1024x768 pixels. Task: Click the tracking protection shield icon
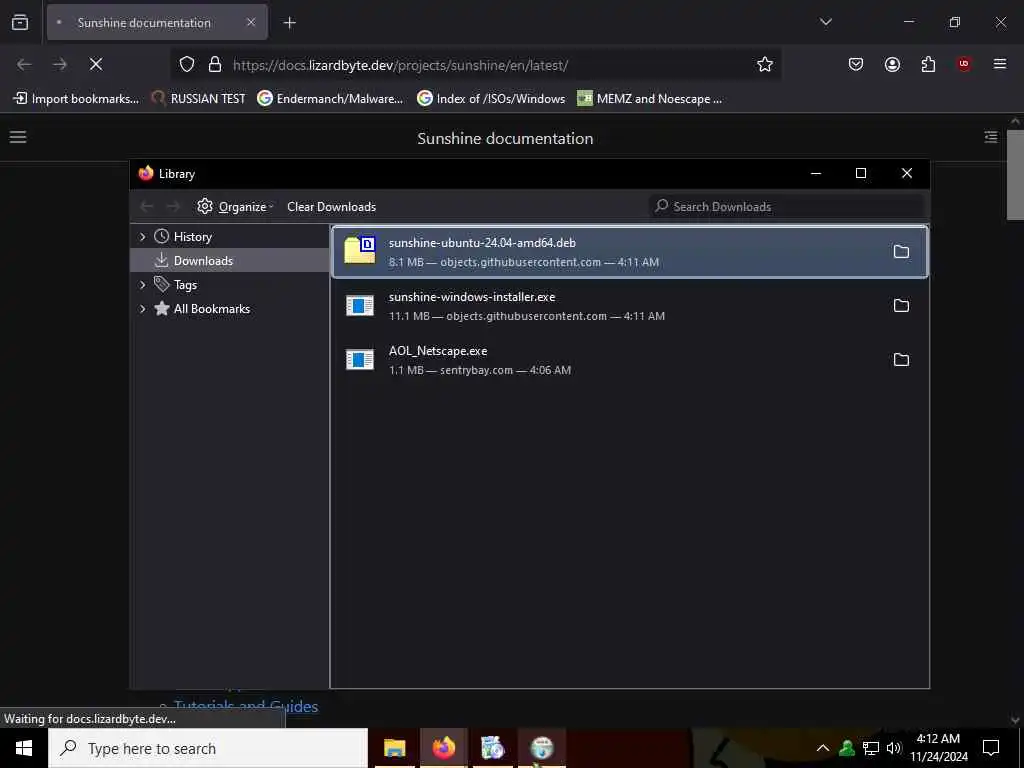point(187,65)
